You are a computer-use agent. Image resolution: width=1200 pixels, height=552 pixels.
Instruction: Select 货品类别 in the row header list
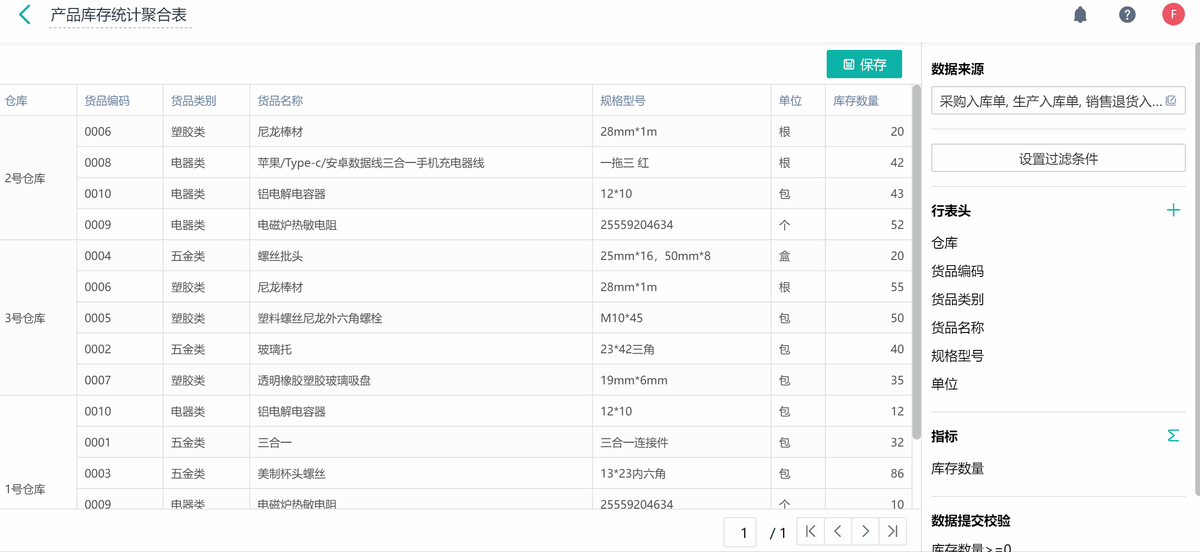click(958, 299)
